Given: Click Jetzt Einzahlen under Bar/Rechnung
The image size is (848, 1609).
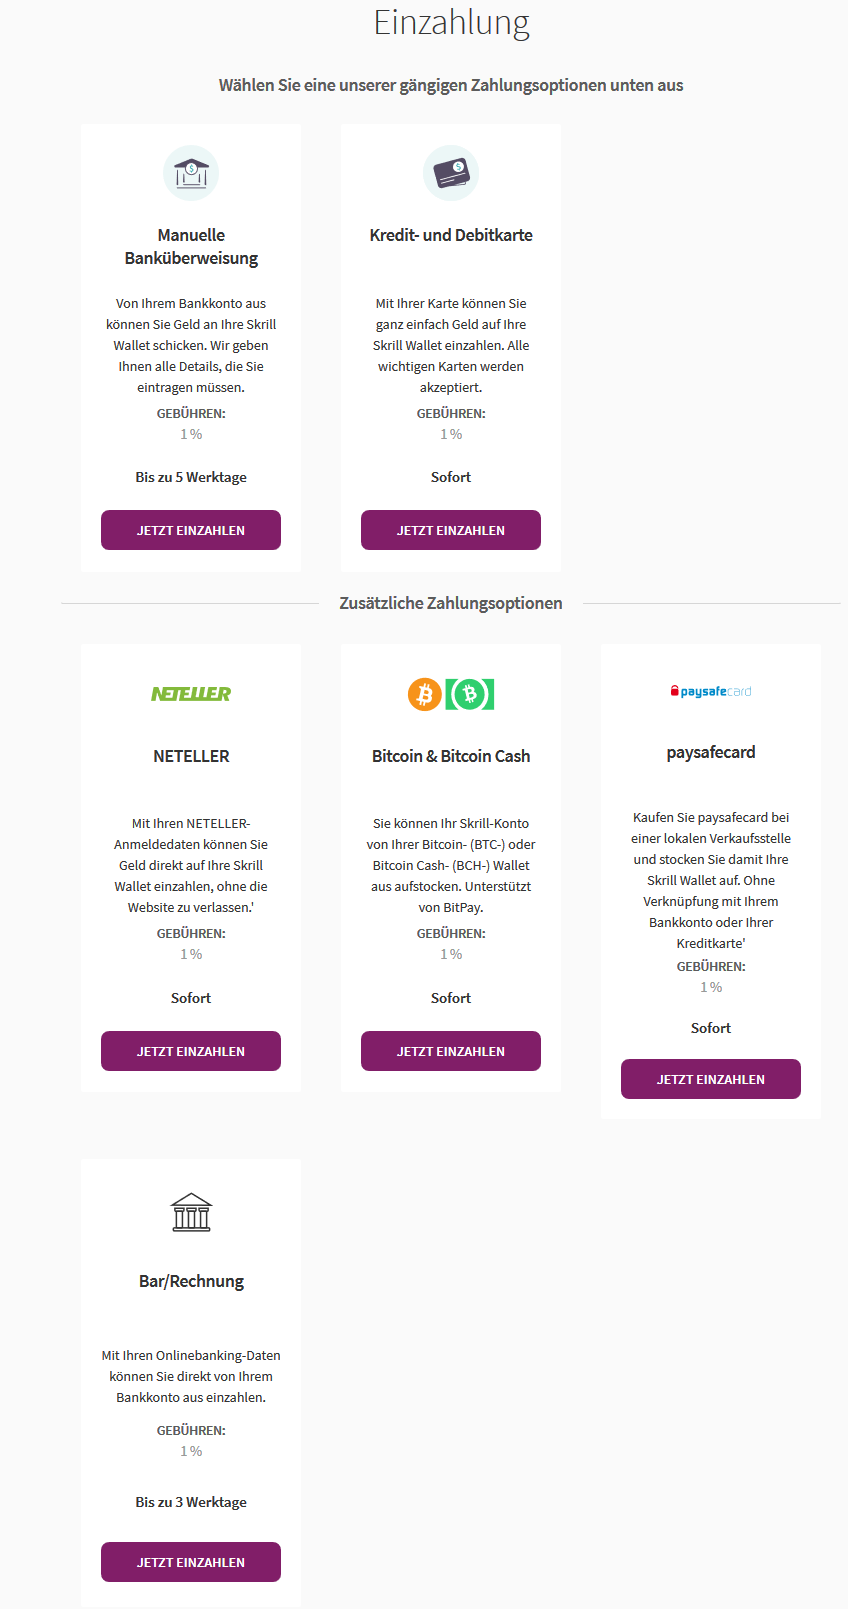Looking at the screenshot, I should tap(191, 1562).
